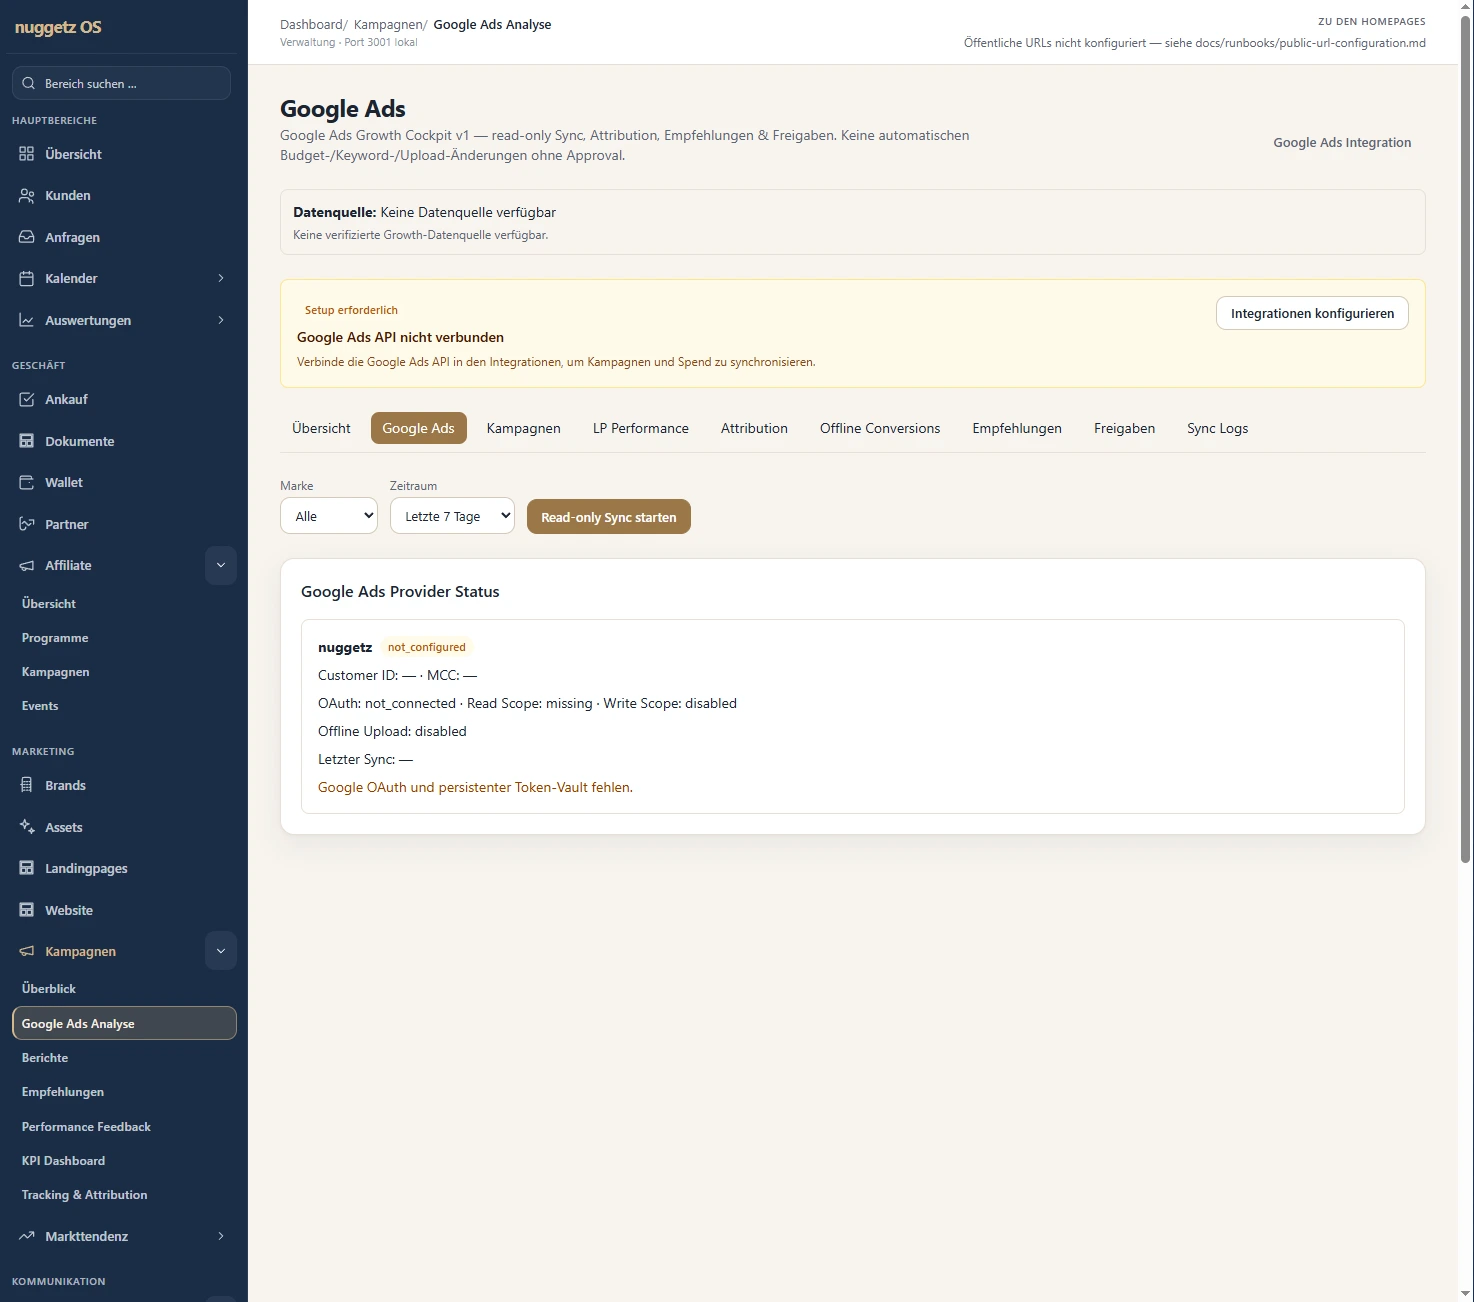1474x1302 pixels.
Task: Click 'Letzter Sync: —' line
Action: (x=365, y=759)
